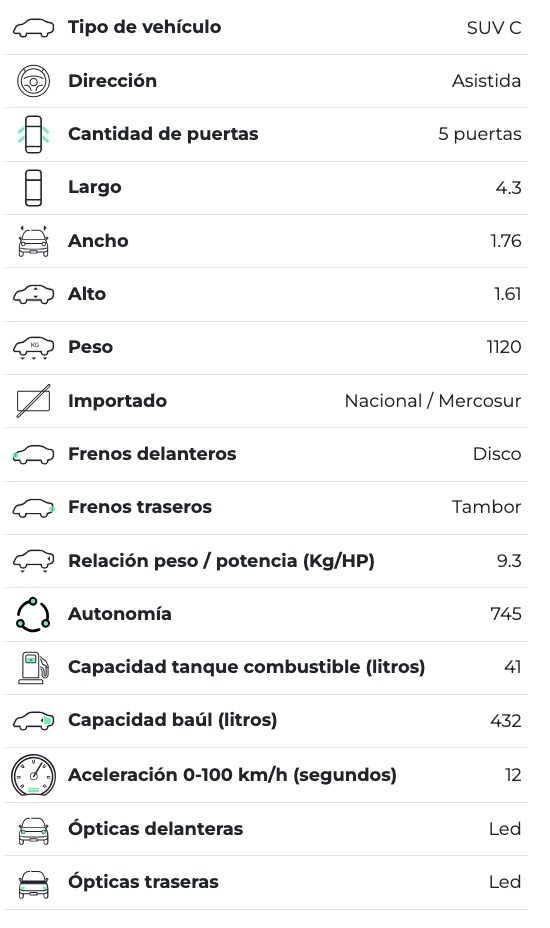The height and width of the screenshot is (928, 550).
Task: Click the circular nodes icon for Autonomía
Action: [34, 614]
